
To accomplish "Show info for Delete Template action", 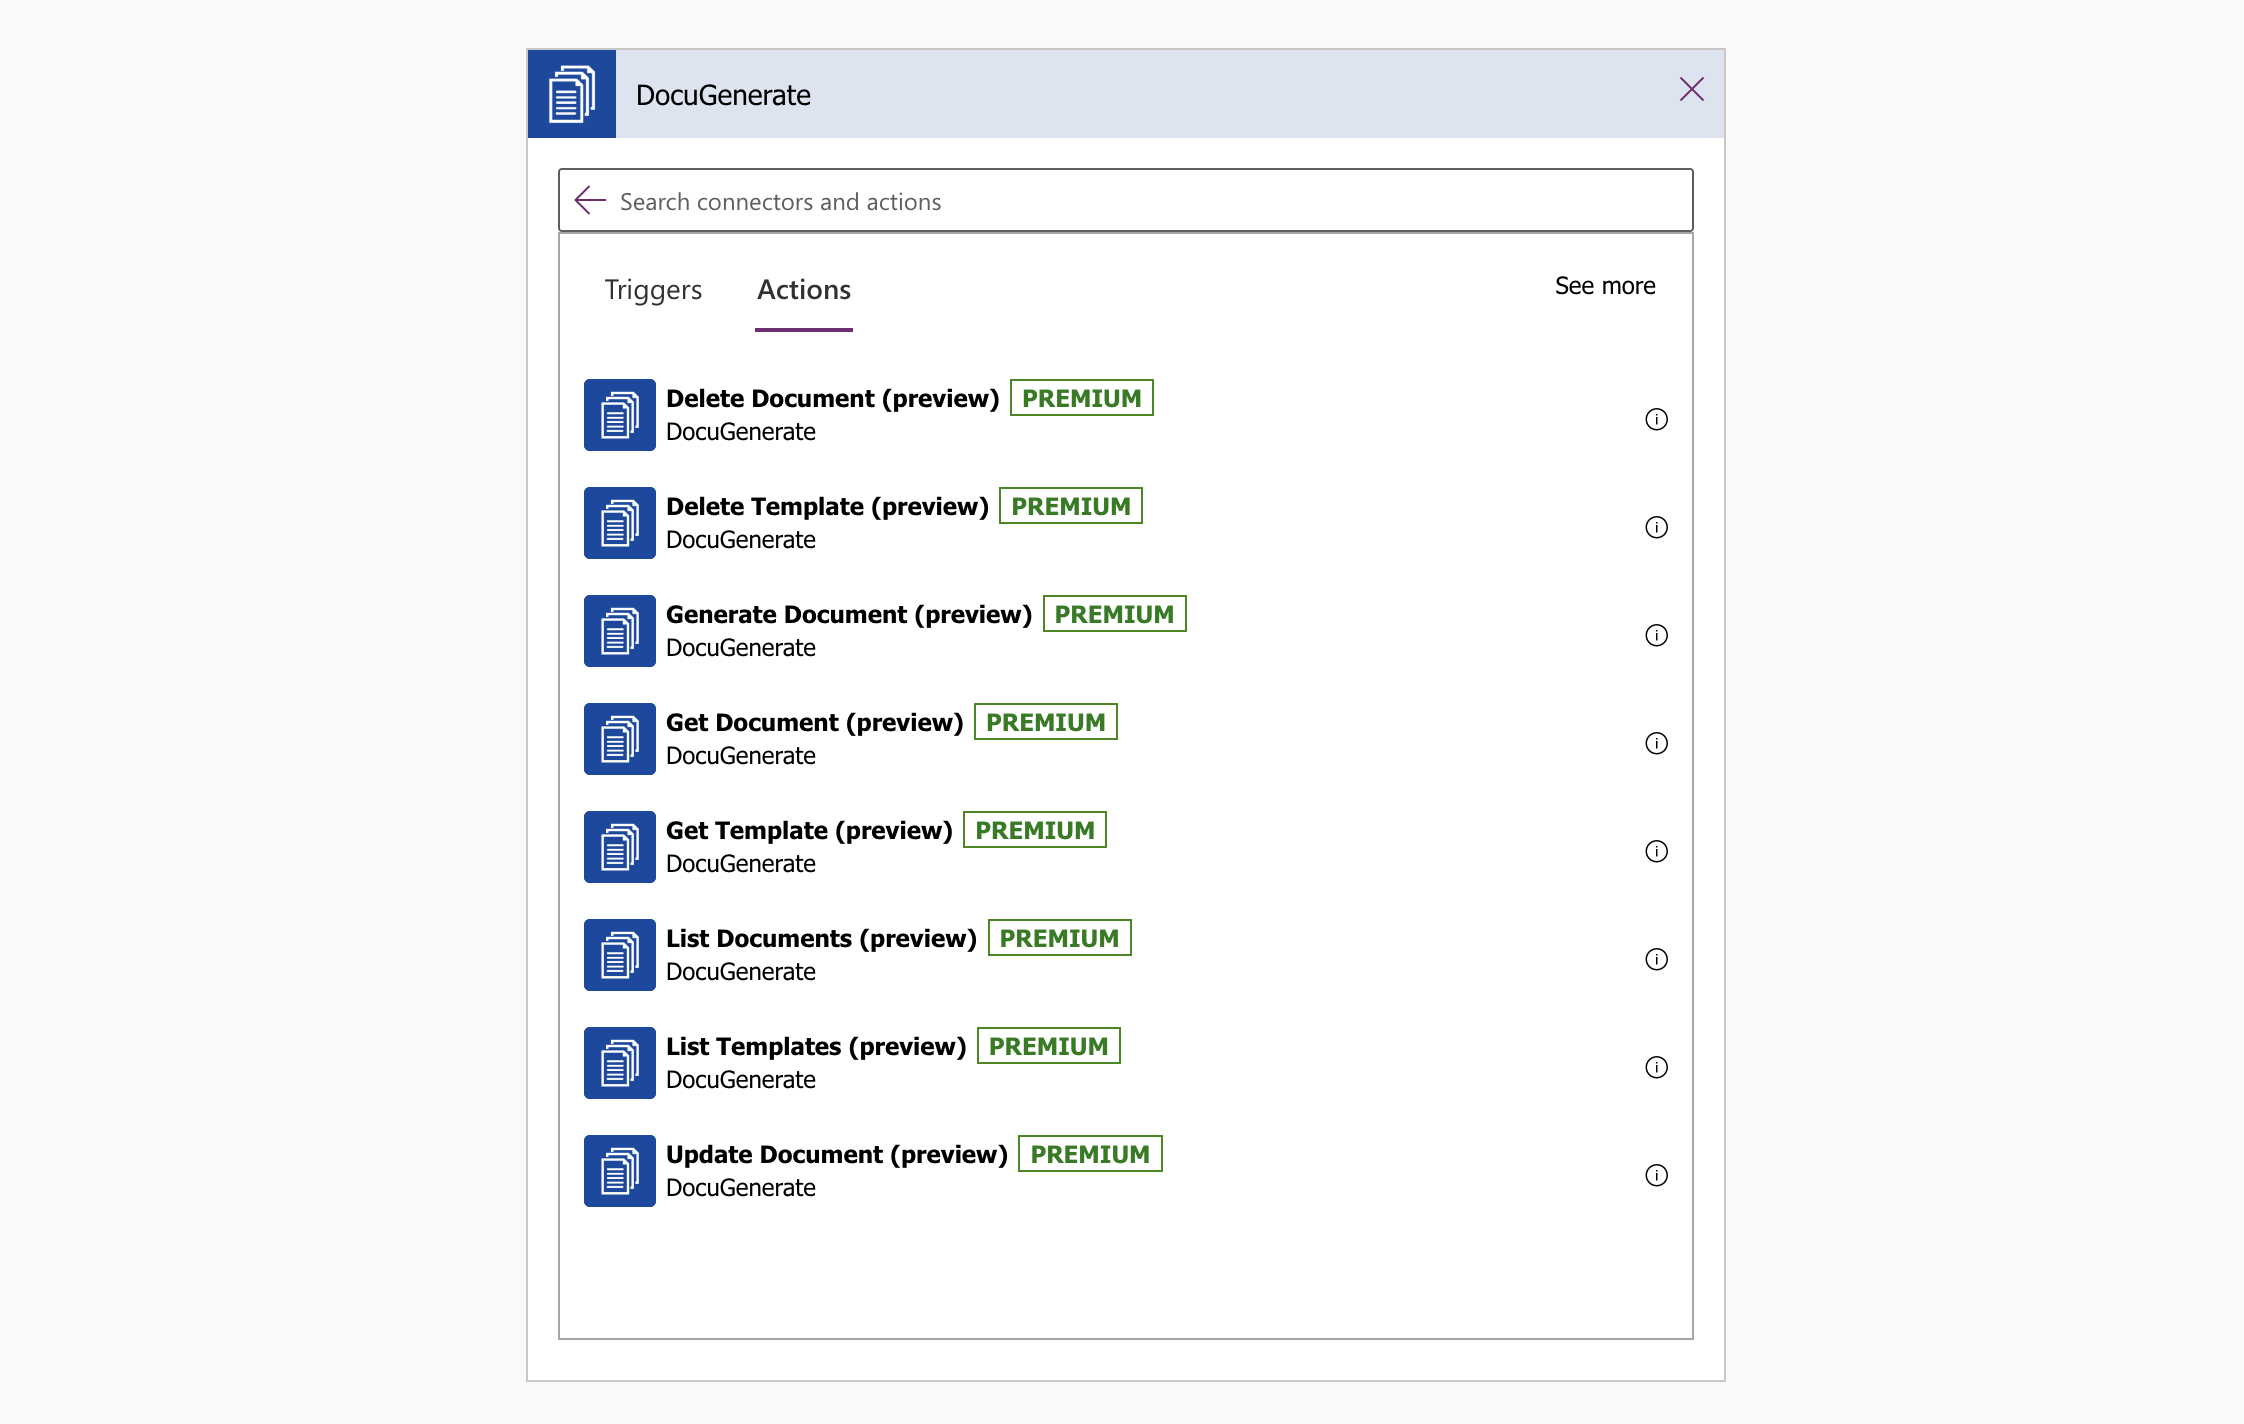I will [x=1656, y=527].
